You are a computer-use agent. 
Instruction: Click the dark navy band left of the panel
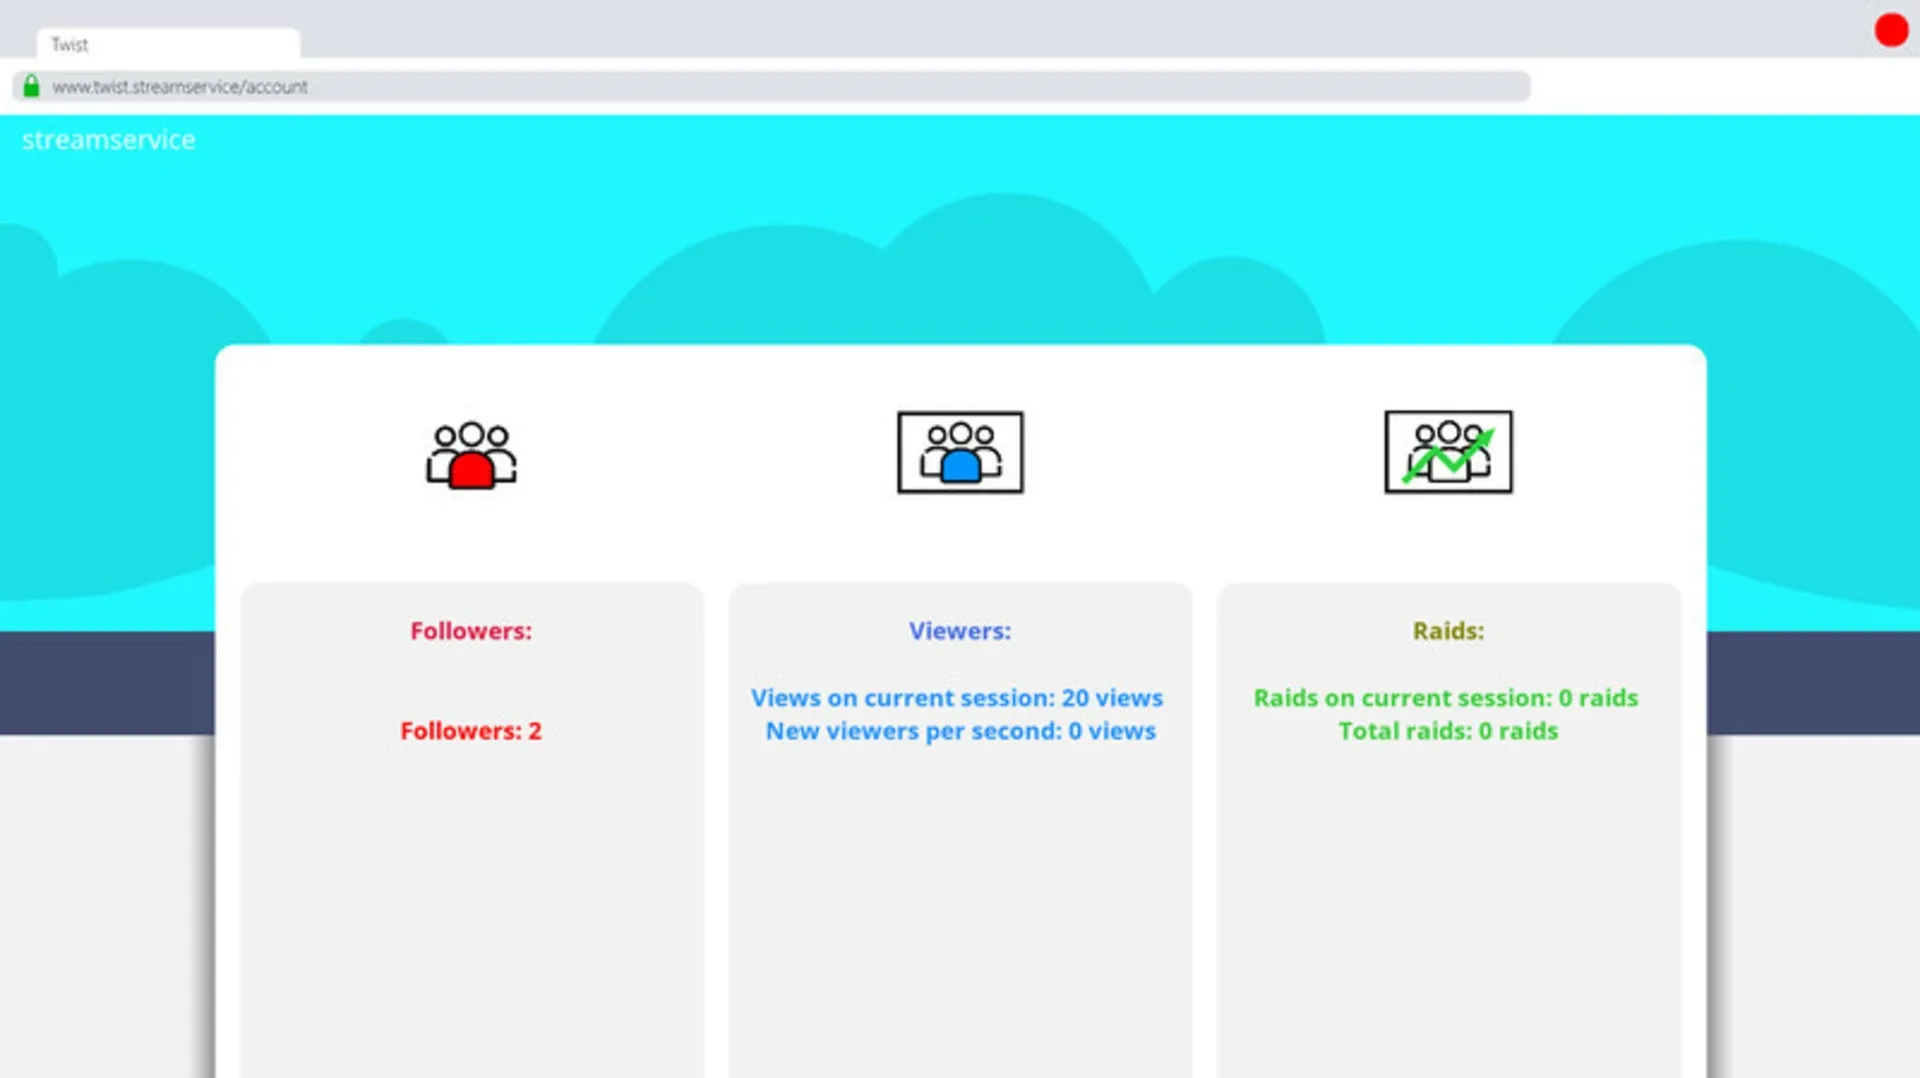click(105, 683)
